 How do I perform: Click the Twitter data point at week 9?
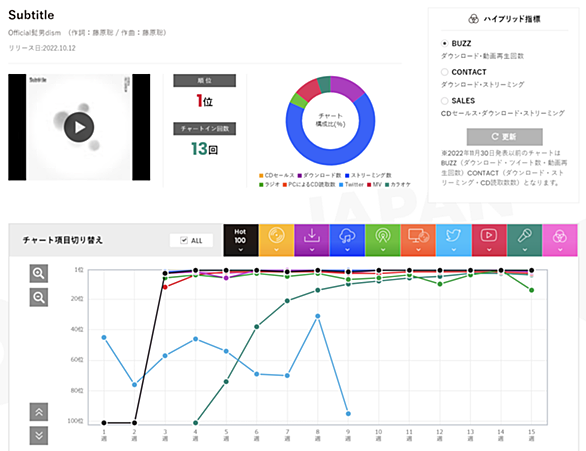click(348, 414)
